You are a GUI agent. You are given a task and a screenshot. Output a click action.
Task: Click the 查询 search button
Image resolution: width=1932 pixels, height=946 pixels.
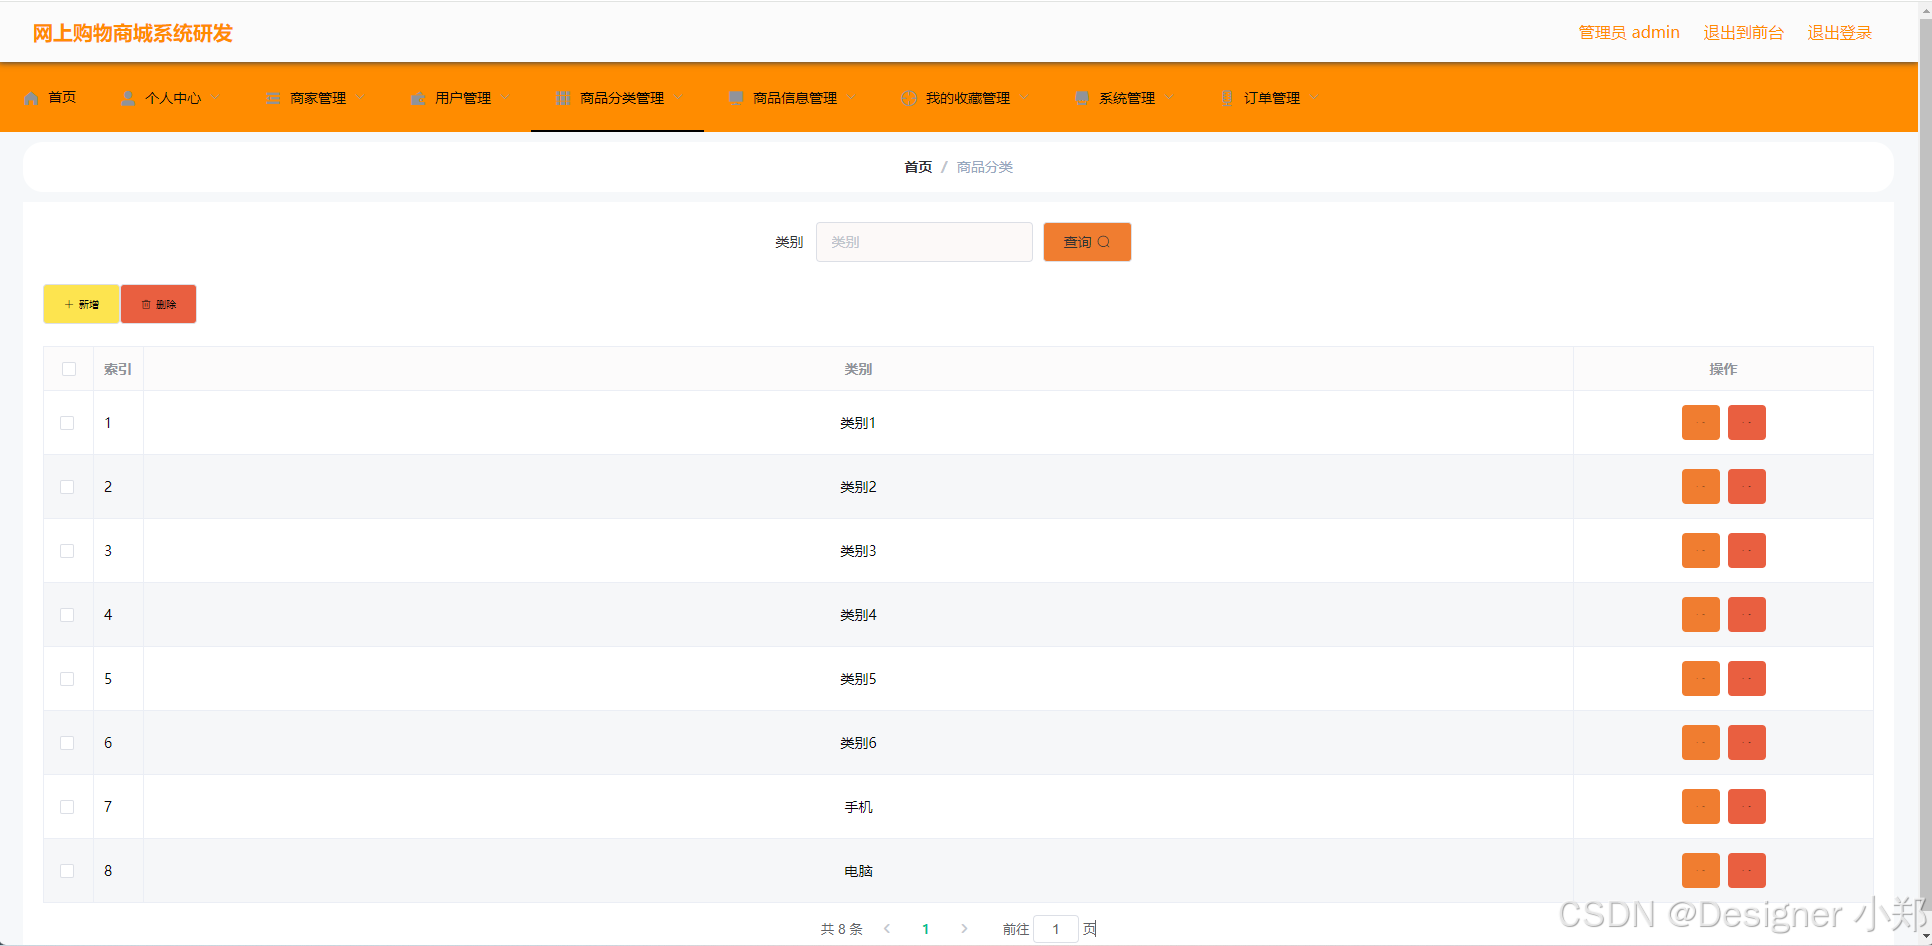(x=1087, y=242)
